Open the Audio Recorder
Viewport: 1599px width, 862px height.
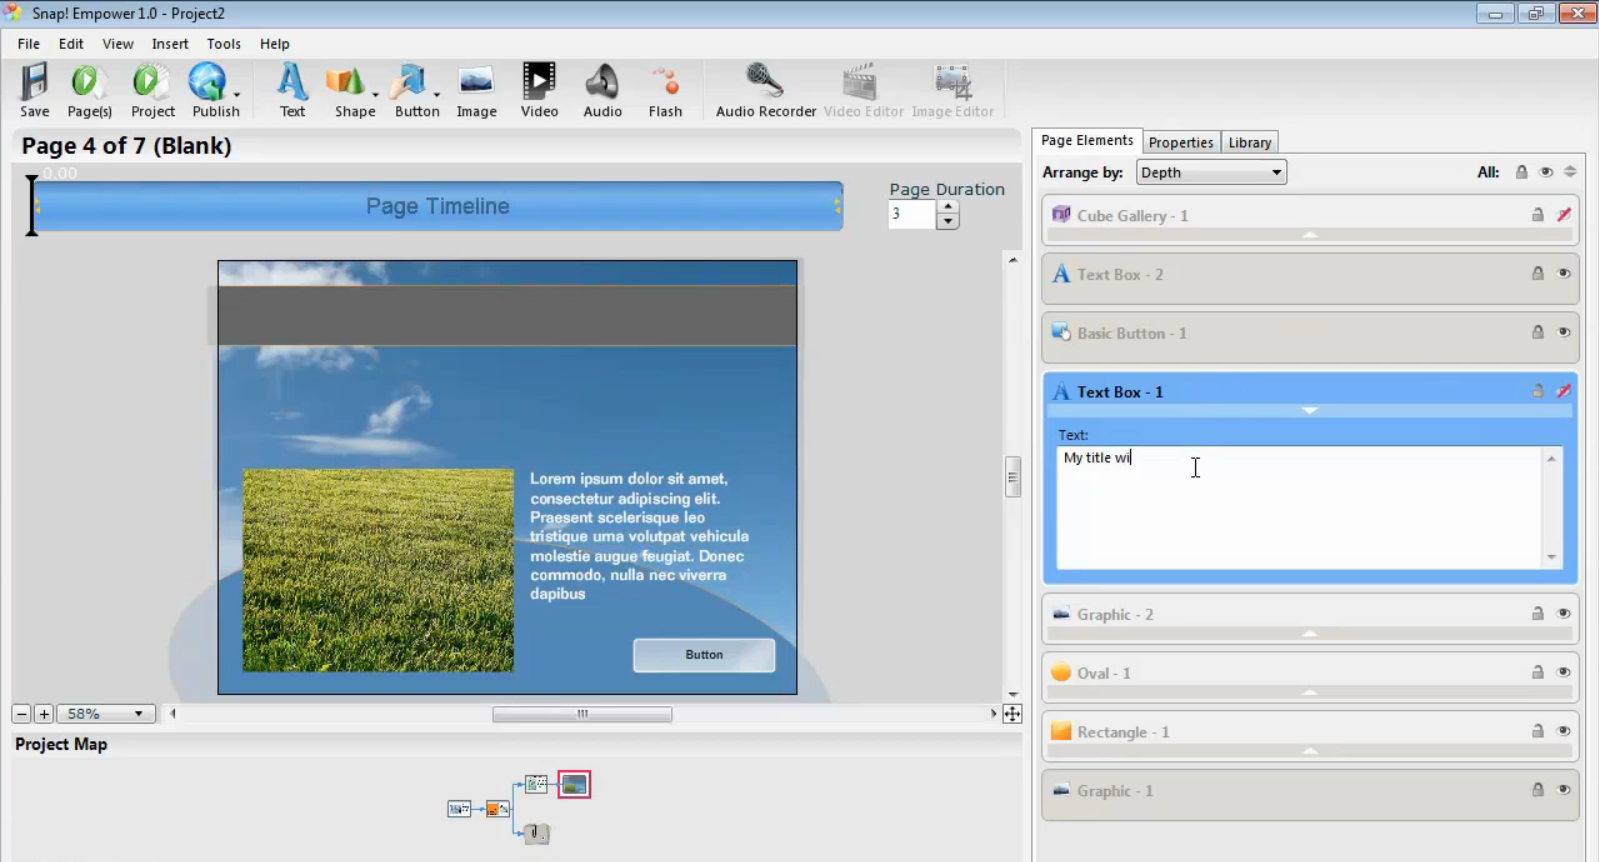click(x=766, y=91)
